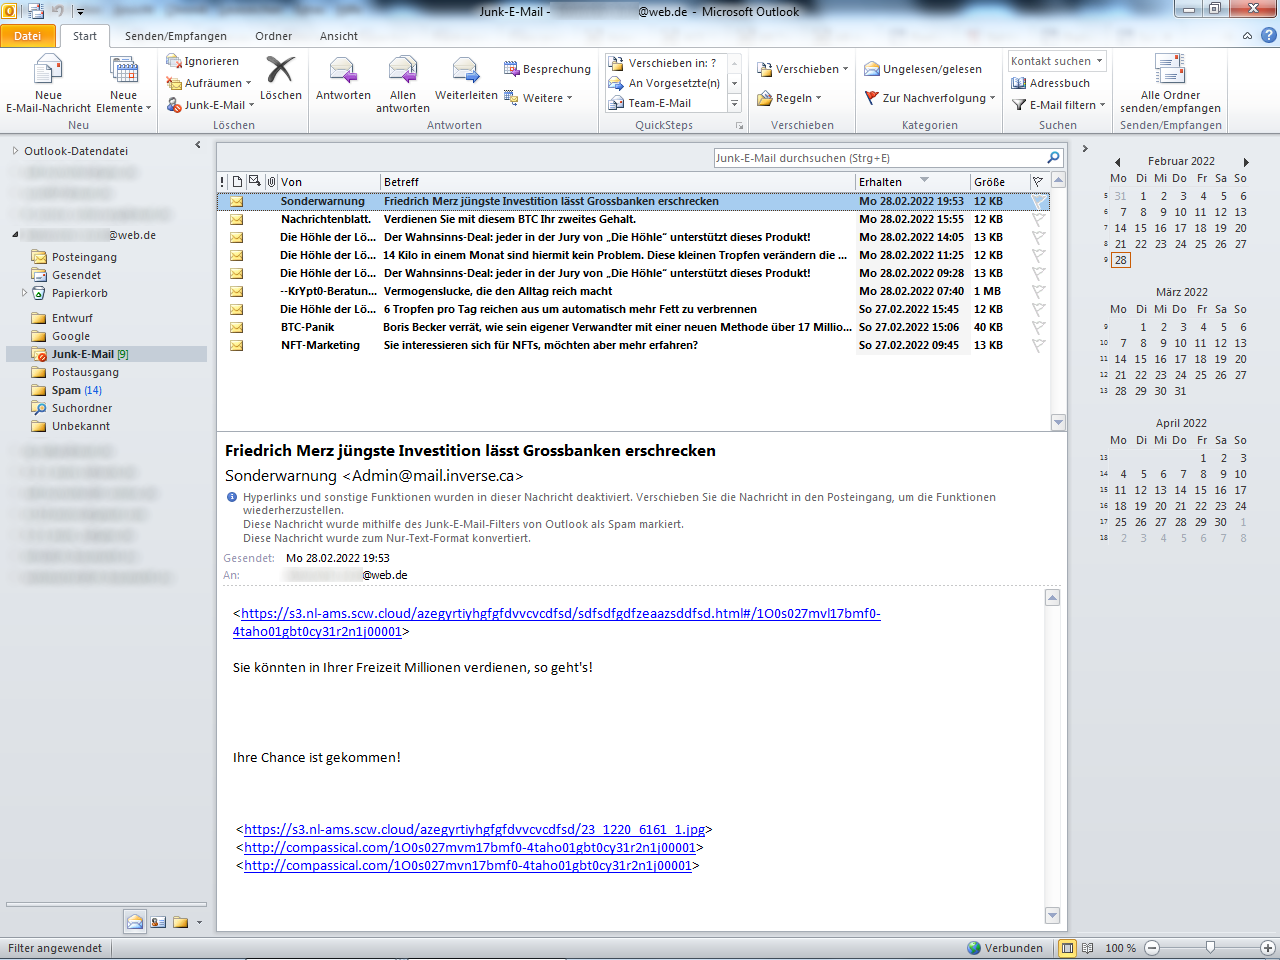Open the Besprechung meeting reply icon
The height and width of the screenshot is (960, 1280).
pyautogui.click(x=513, y=67)
